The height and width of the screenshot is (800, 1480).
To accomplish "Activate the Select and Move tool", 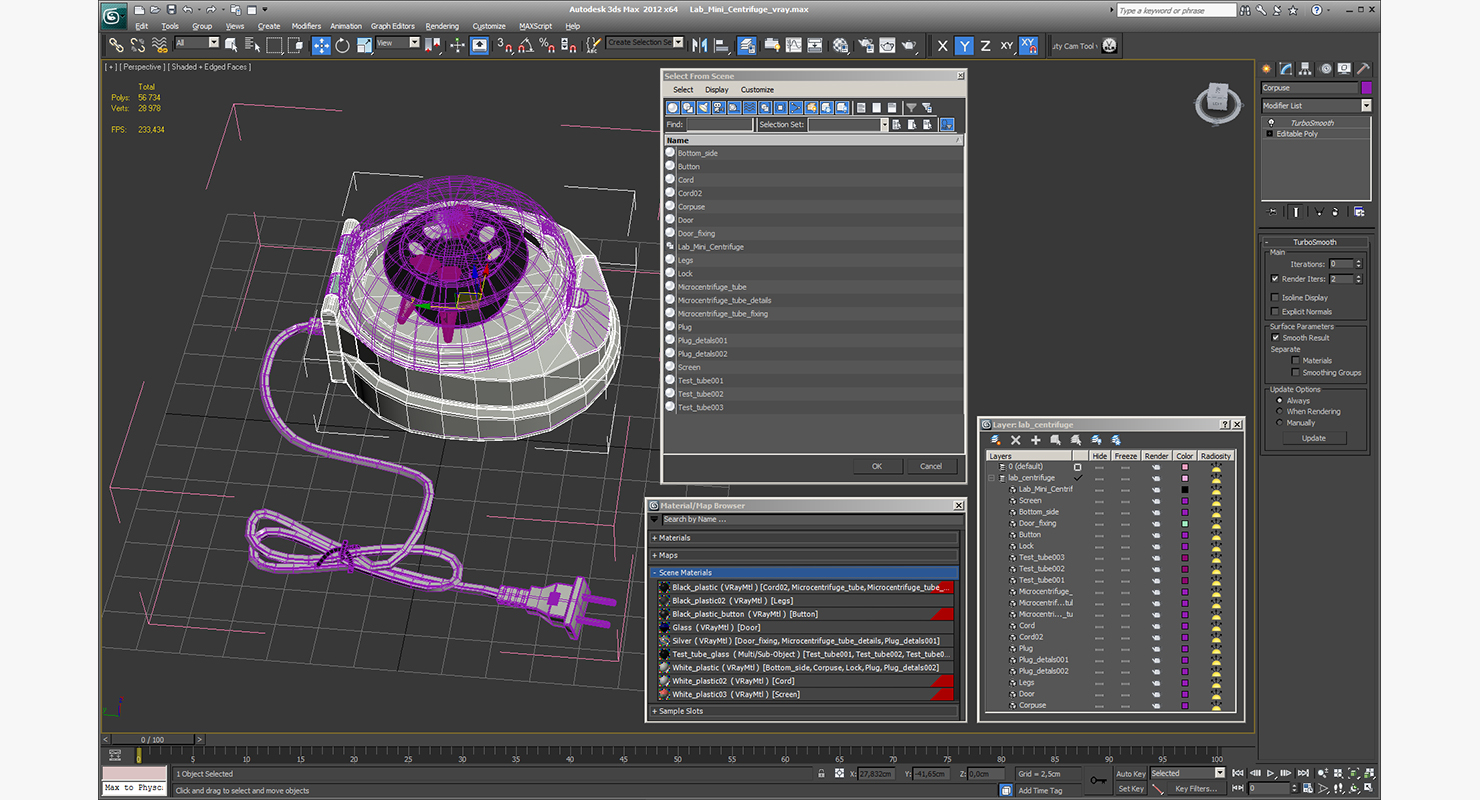I will point(321,45).
